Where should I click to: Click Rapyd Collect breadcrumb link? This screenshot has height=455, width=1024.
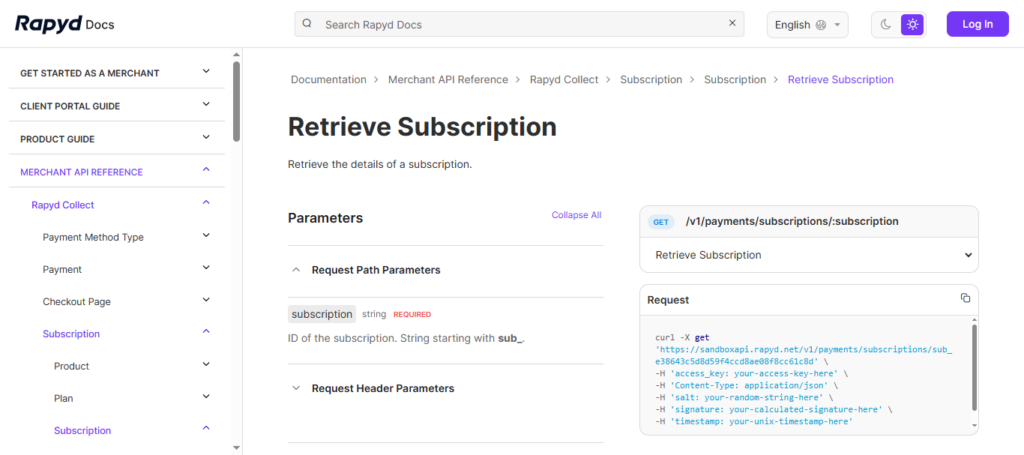[x=564, y=80]
